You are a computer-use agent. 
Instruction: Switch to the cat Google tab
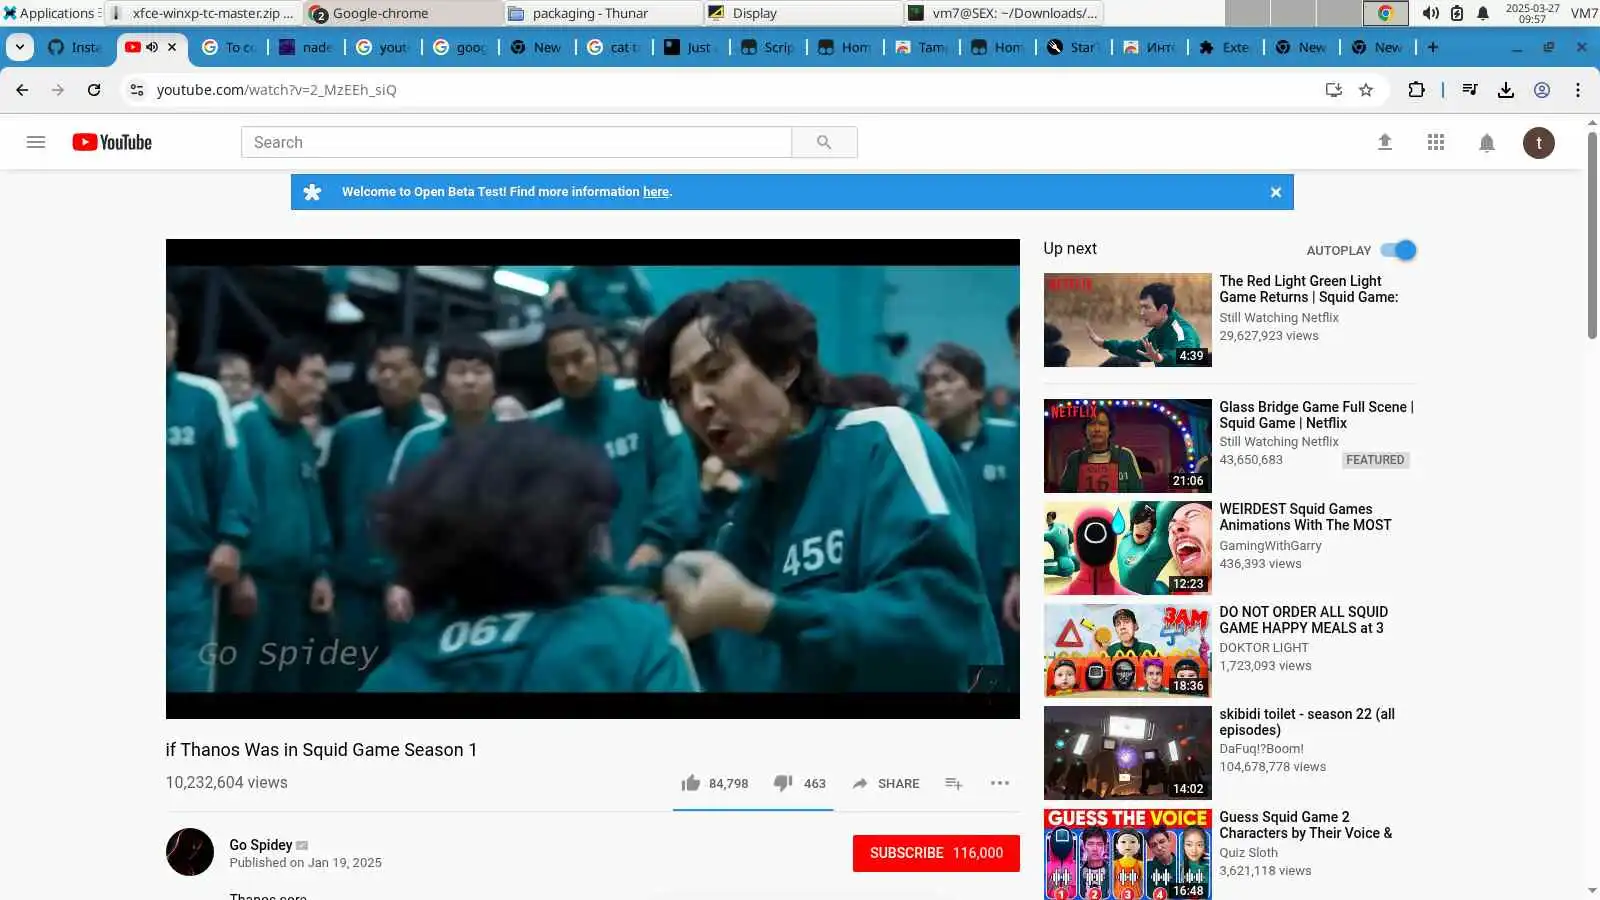tap(614, 47)
